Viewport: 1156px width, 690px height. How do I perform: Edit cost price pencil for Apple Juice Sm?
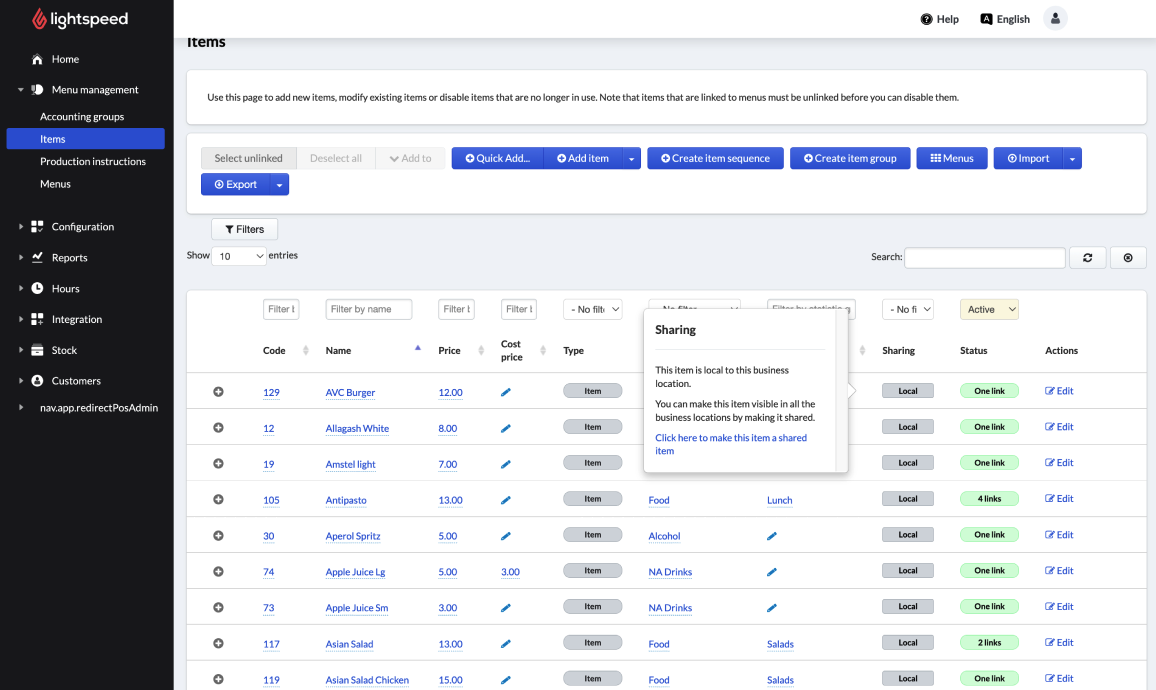click(x=506, y=608)
